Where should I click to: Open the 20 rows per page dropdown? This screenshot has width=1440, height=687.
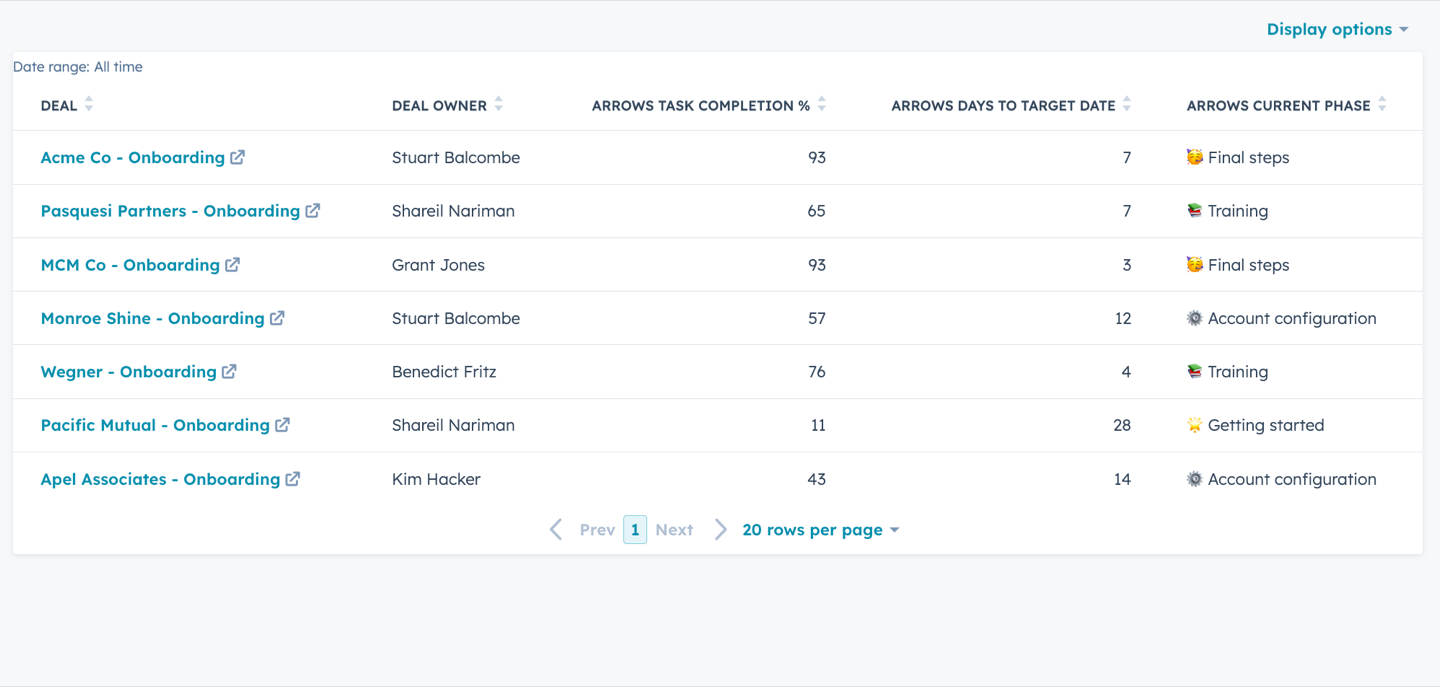click(x=821, y=530)
